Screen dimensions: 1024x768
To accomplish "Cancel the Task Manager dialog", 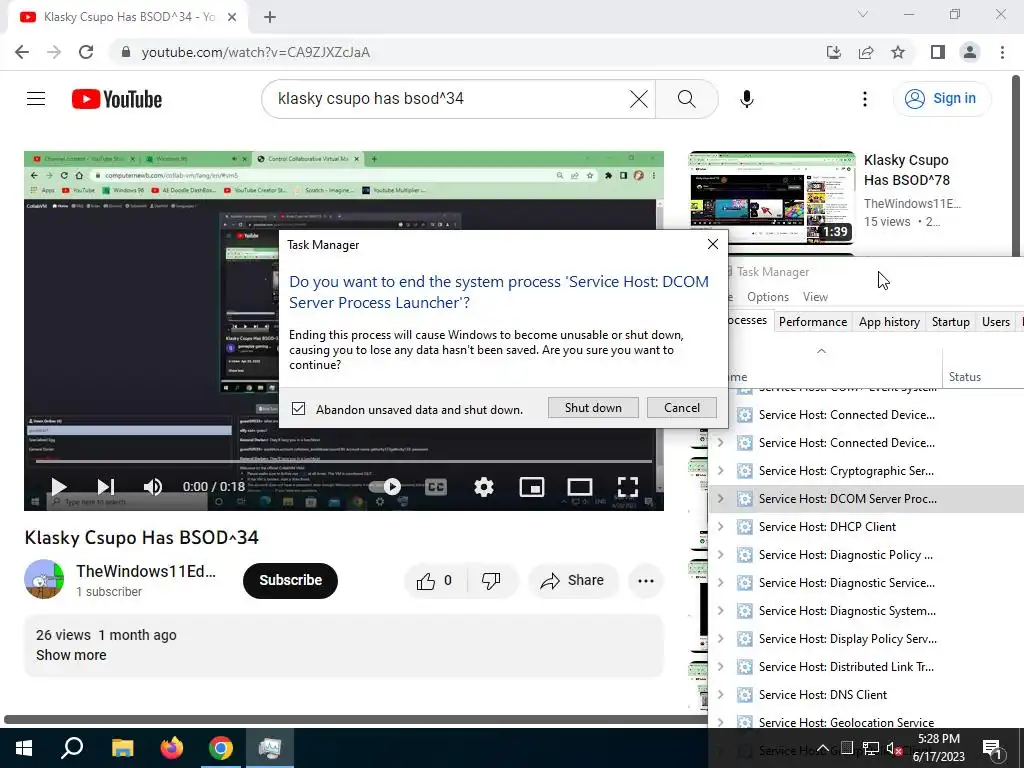I will click(682, 408).
